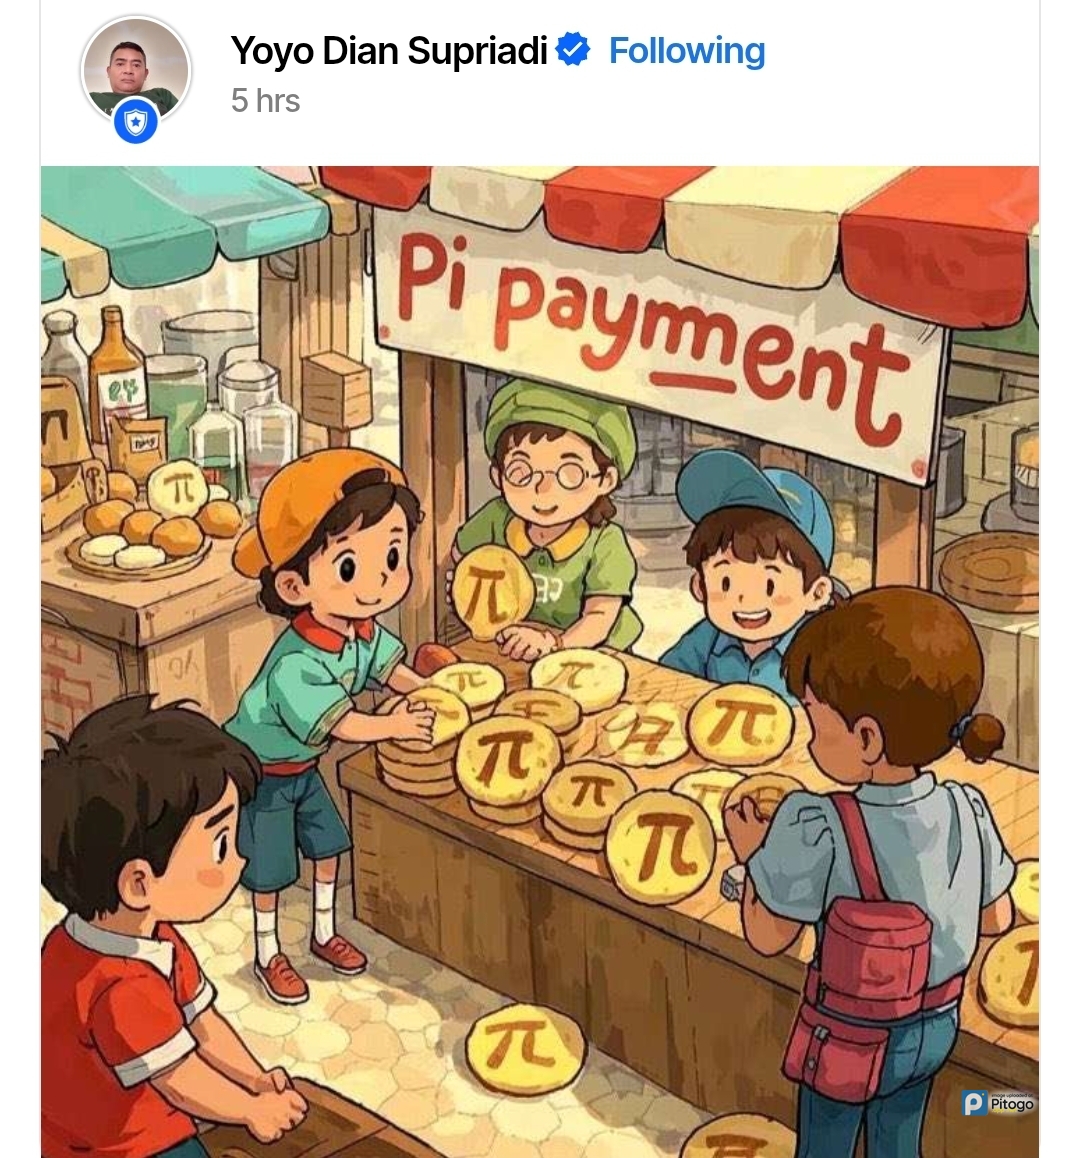Click the blue shield badge on avatar

tap(136, 122)
